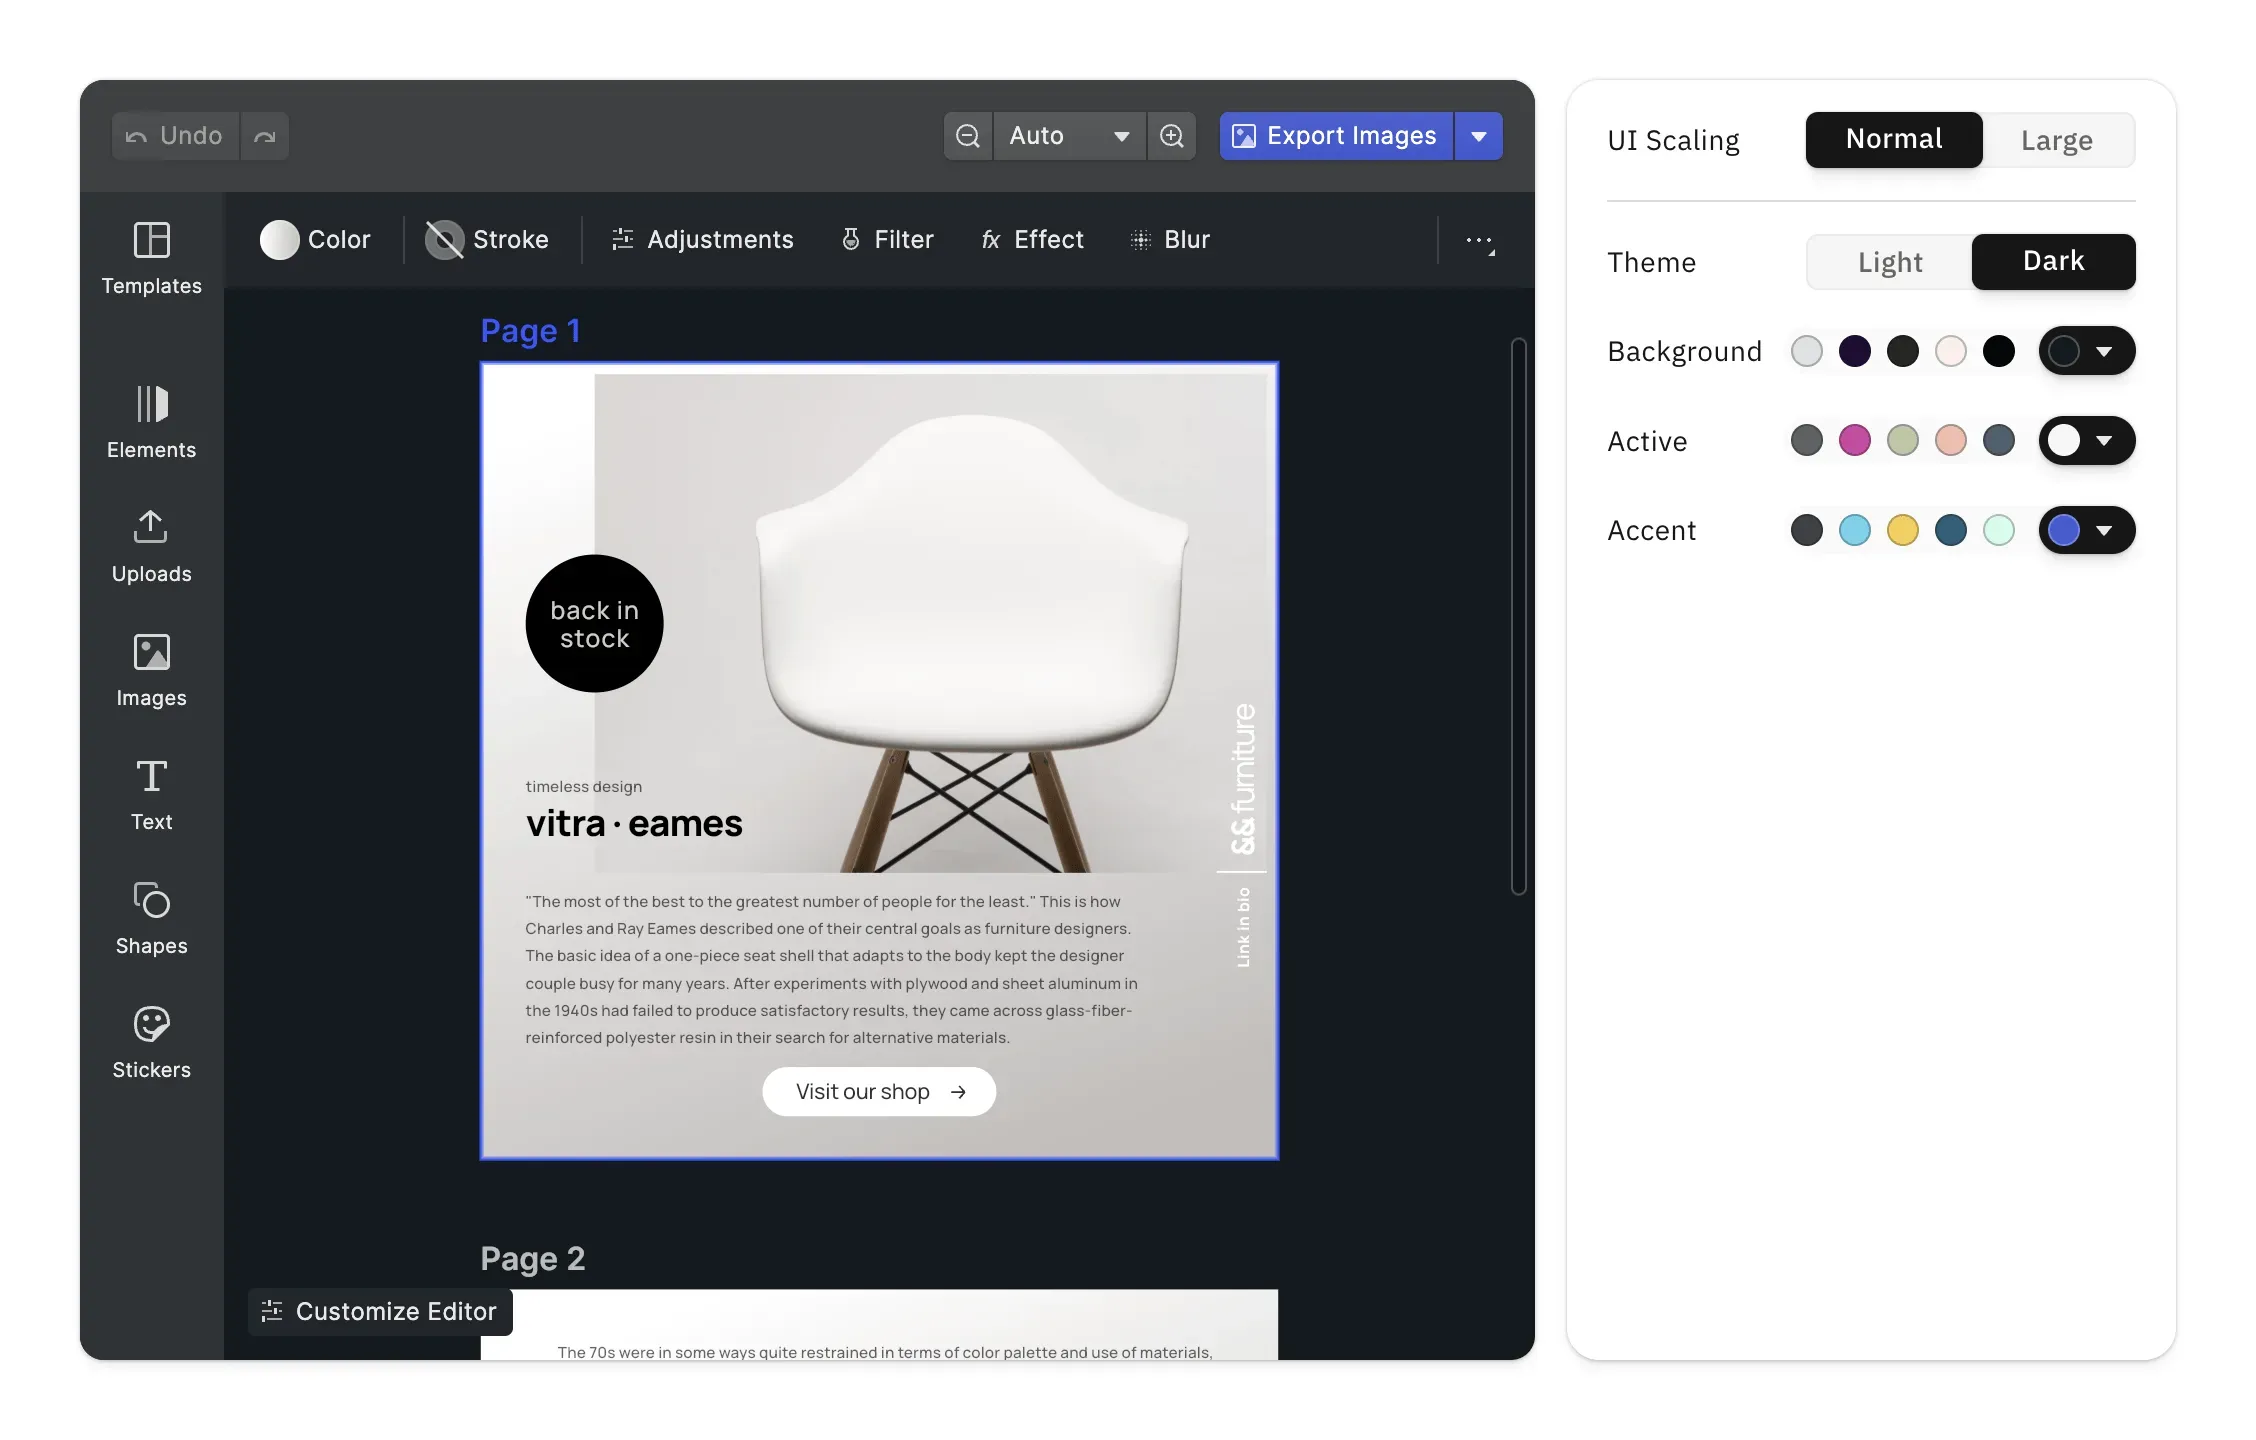The width and height of the screenshot is (2256, 1440).
Task: Pick the magenta Active swatch
Action: point(1855,441)
